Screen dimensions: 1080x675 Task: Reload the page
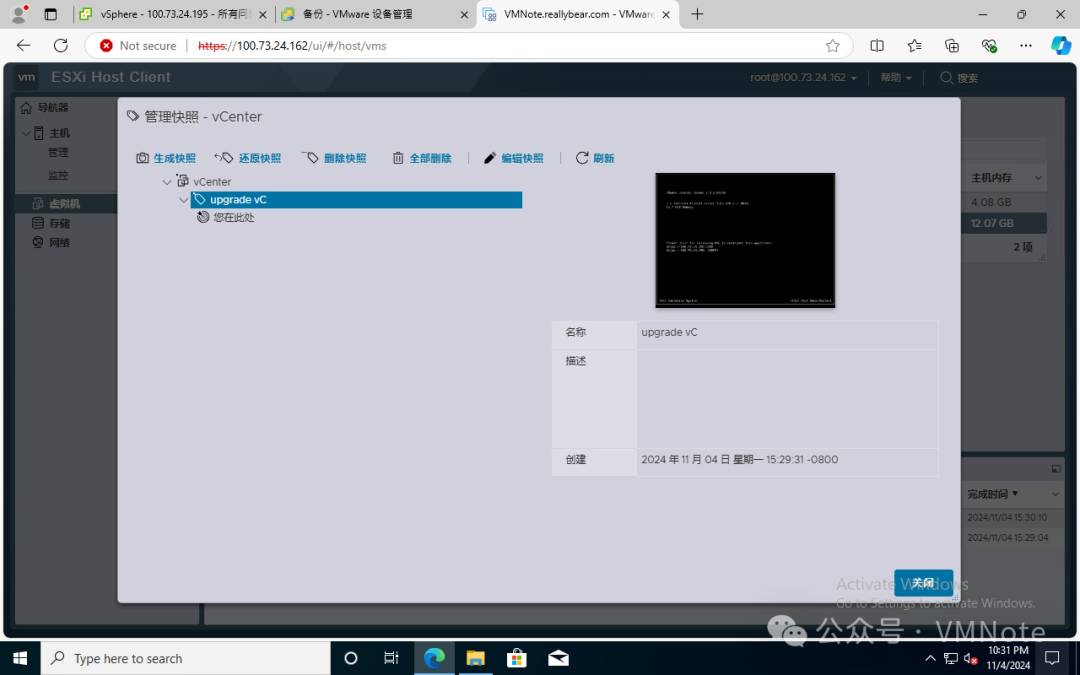click(61, 45)
